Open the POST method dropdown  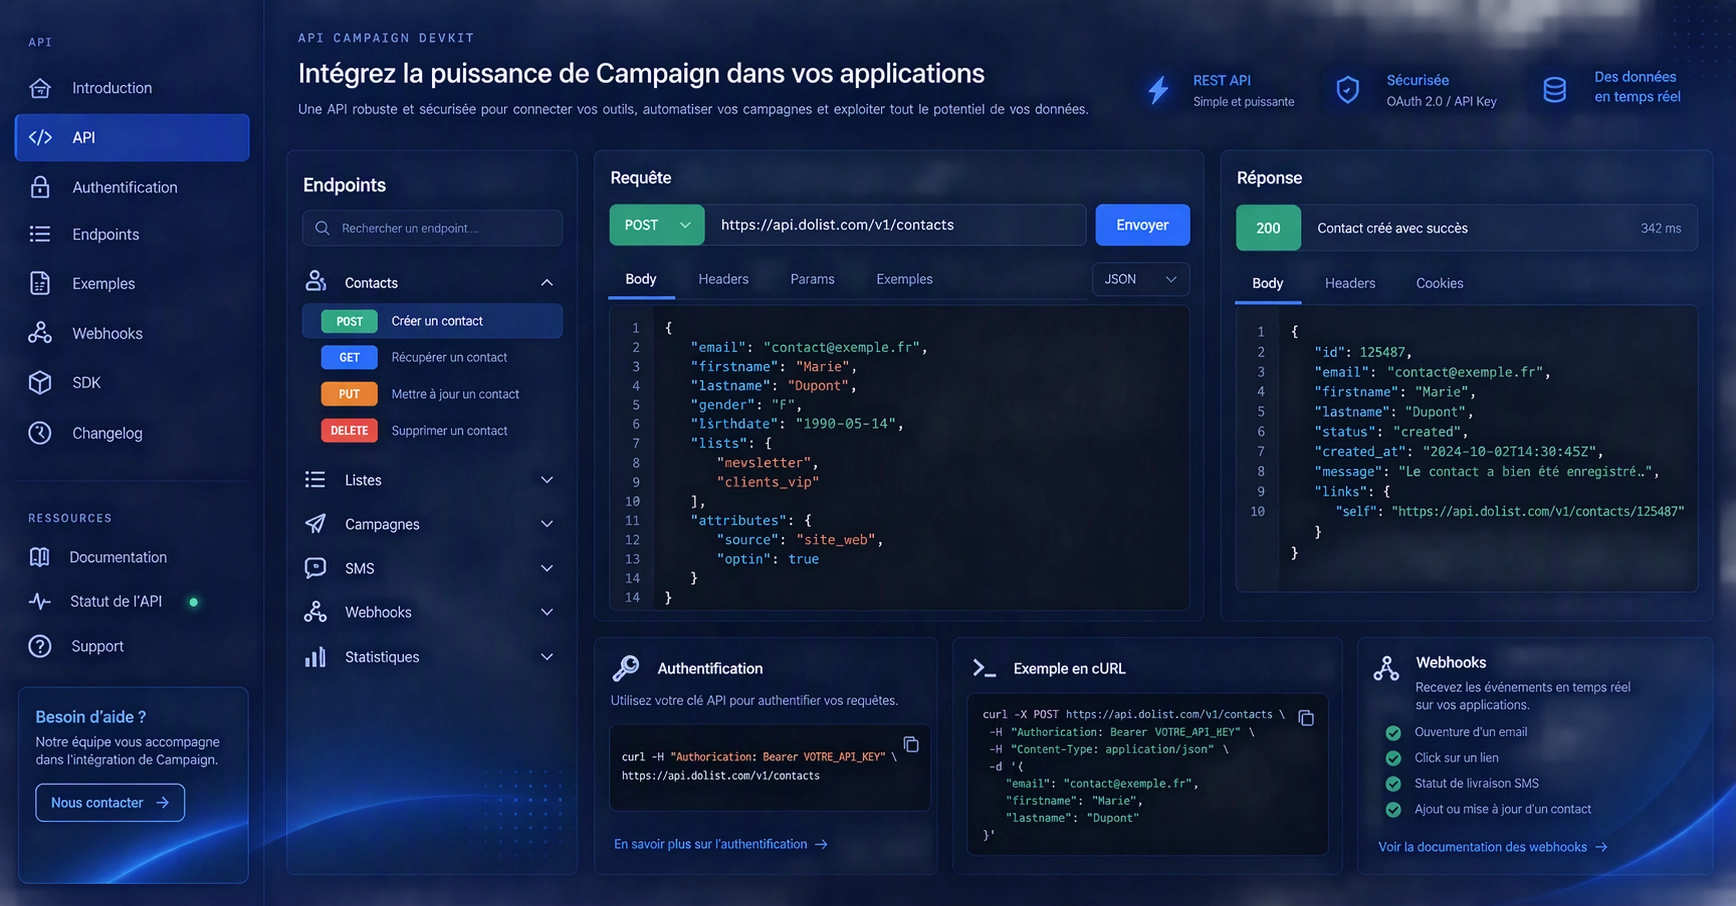[657, 225]
